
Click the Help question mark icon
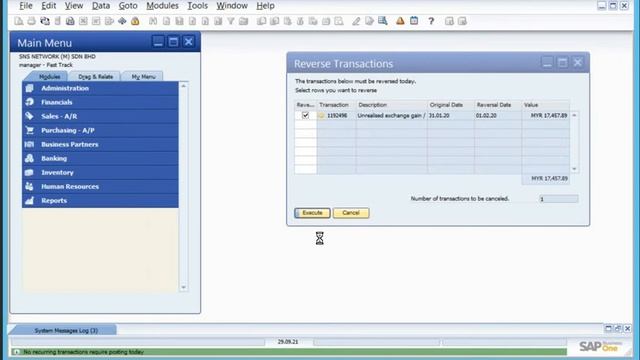431,21
